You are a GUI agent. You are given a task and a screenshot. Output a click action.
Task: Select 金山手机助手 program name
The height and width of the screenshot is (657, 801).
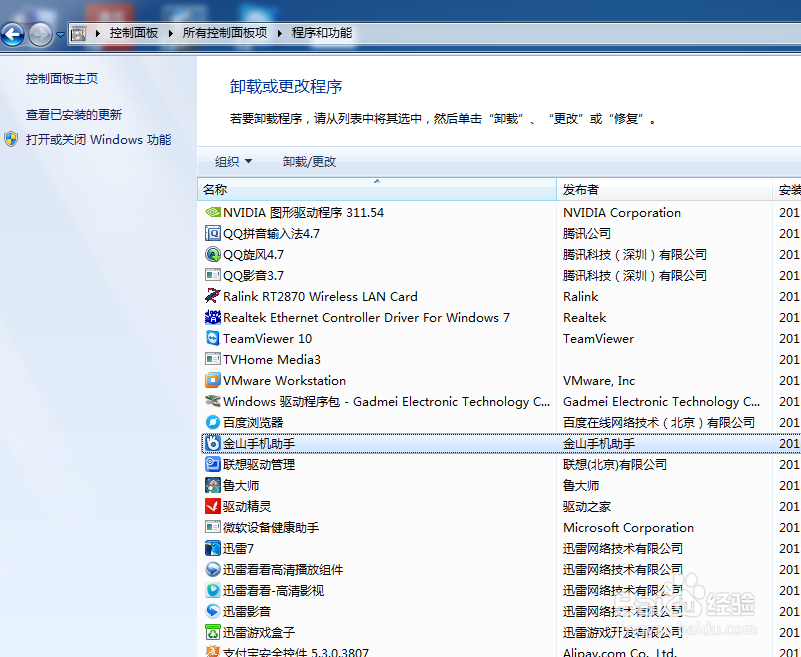259,443
